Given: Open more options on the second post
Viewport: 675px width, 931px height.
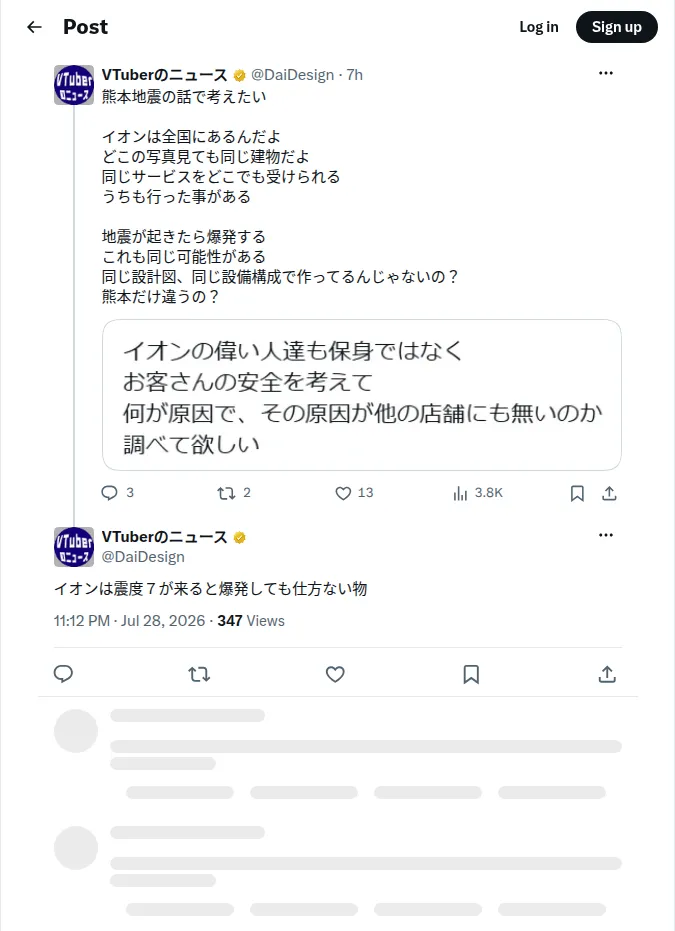Looking at the screenshot, I should (606, 535).
